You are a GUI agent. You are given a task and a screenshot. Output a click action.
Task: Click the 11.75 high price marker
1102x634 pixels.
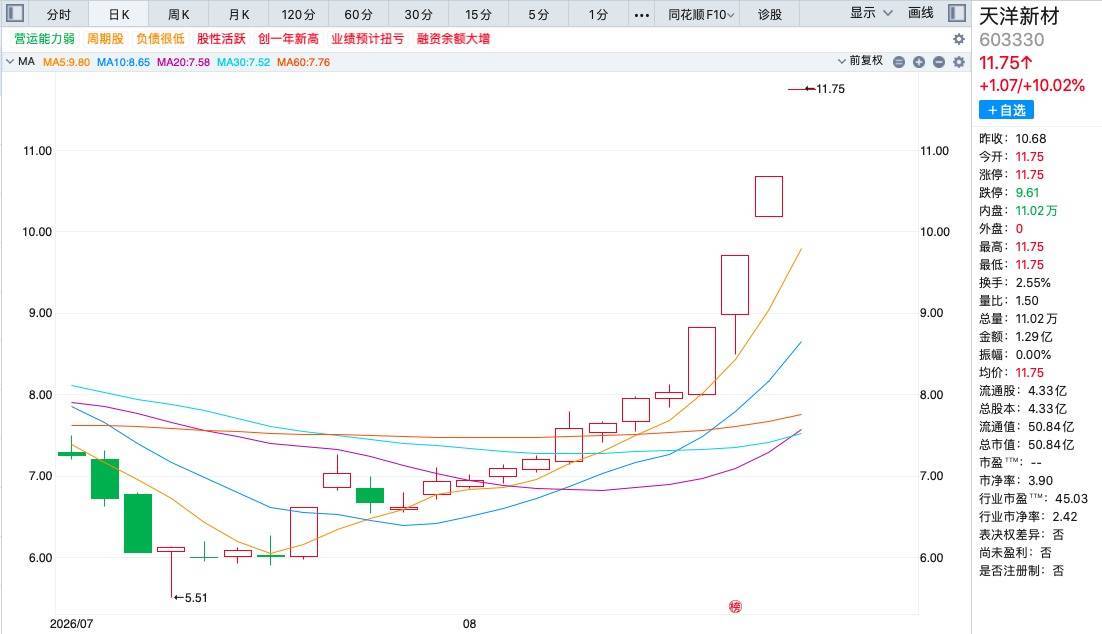pos(824,89)
